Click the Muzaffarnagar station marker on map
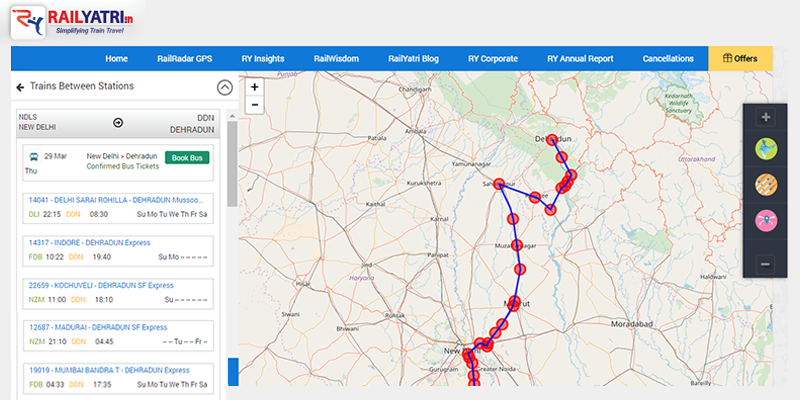Image resolution: width=800 pixels, height=400 pixels. click(517, 245)
